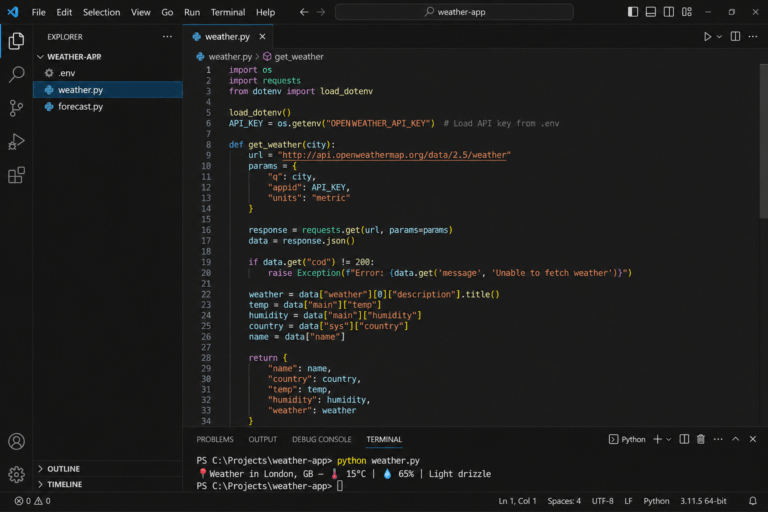Select language mode Python in status bar
This screenshot has height=512, width=768.
click(656, 501)
